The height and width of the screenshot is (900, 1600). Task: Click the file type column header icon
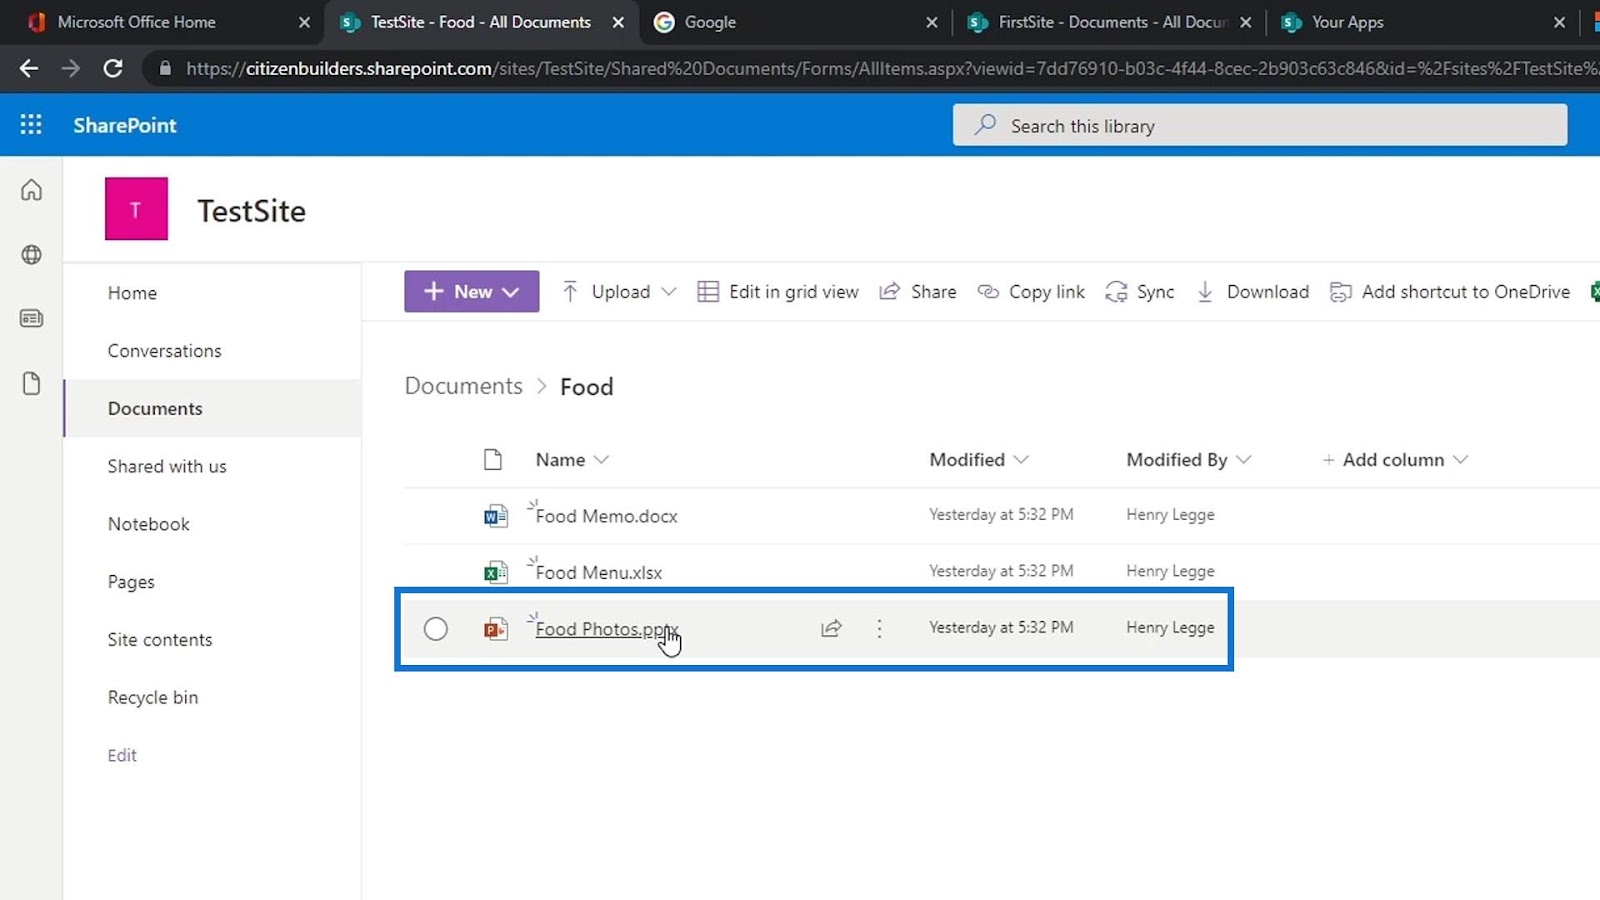pos(492,460)
